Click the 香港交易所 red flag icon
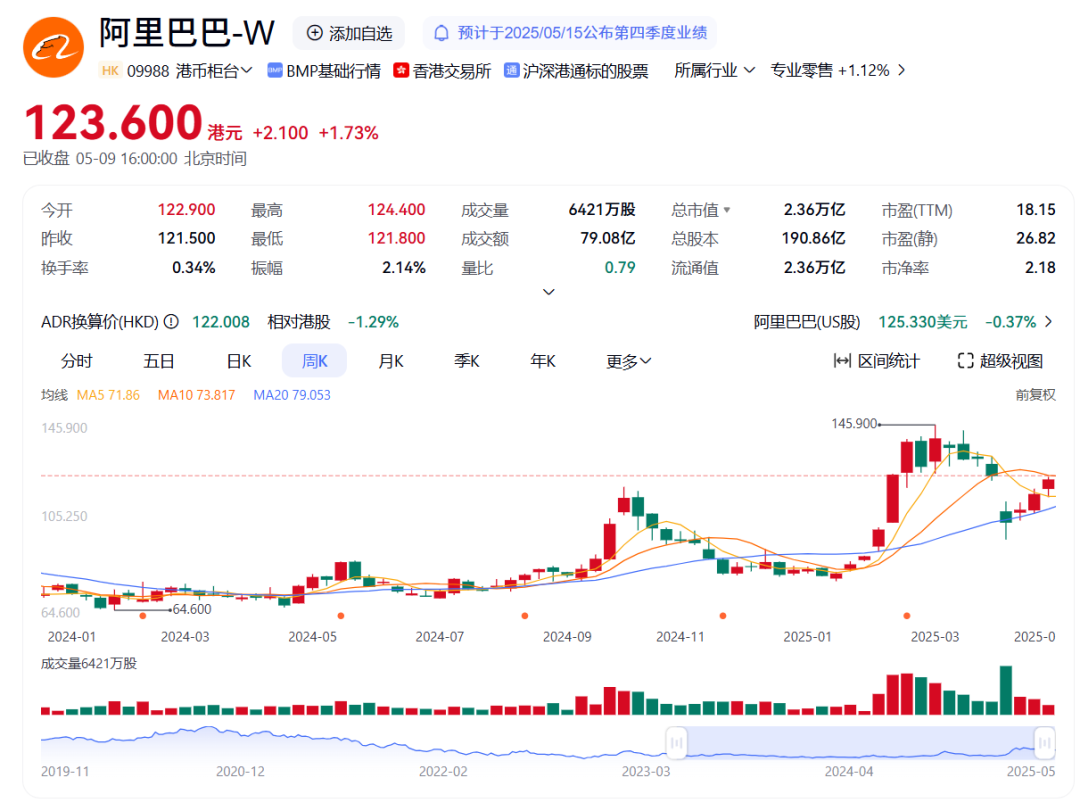The image size is (1080, 811). point(401,70)
